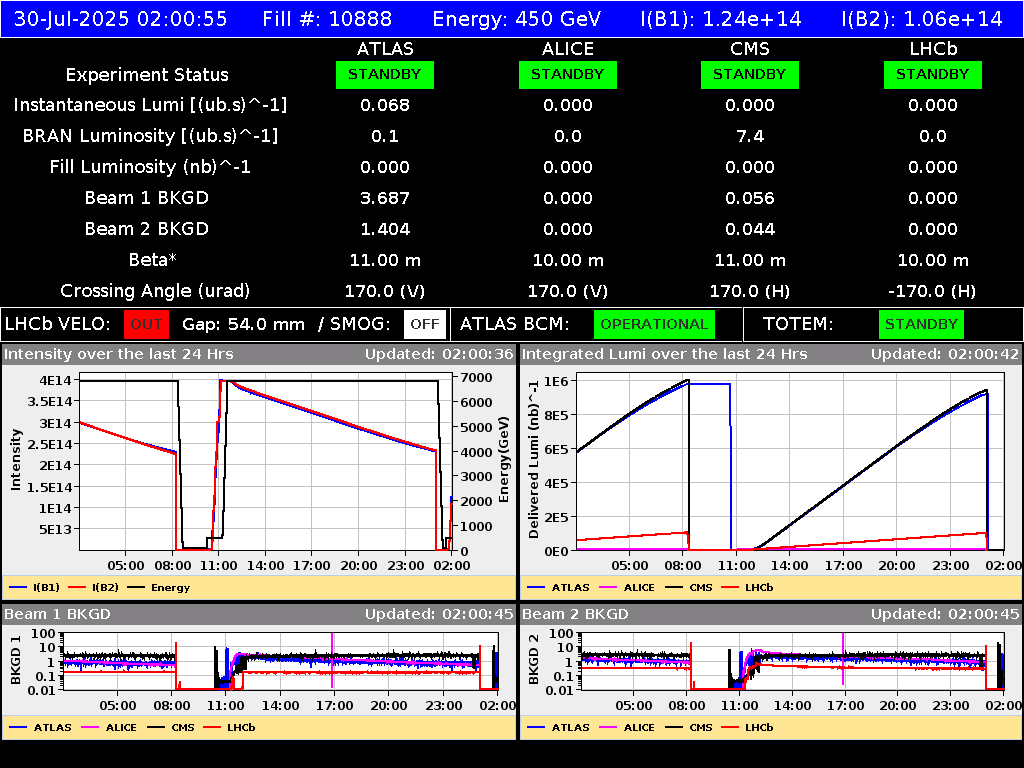
Task: Click CMS BRAN luminosity value 7.4
Action: point(750,136)
